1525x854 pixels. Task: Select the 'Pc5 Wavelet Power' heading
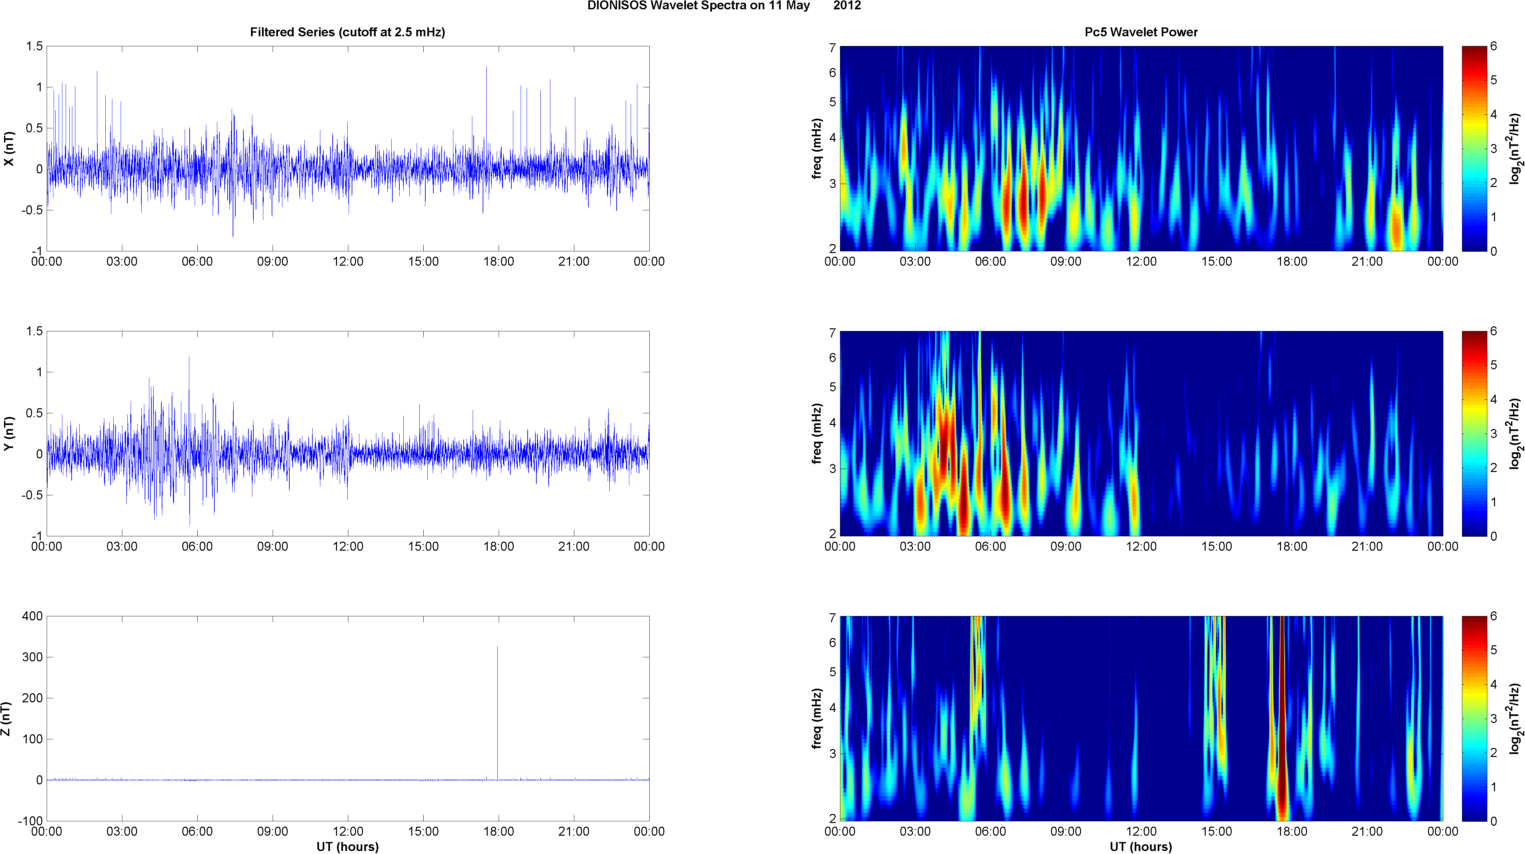[1141, 32]
